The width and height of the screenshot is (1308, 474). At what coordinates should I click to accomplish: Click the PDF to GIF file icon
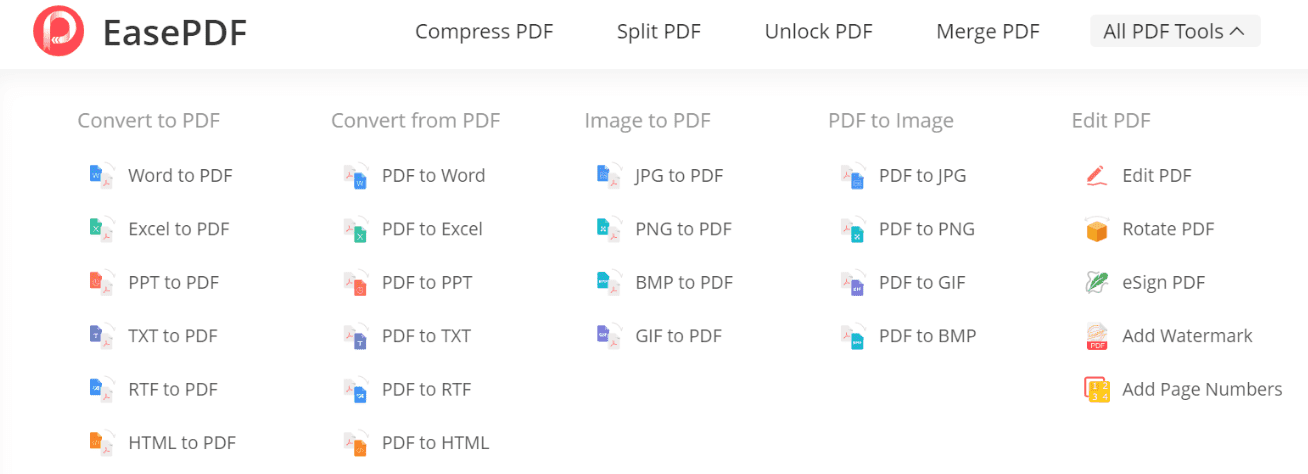(852, 283)
